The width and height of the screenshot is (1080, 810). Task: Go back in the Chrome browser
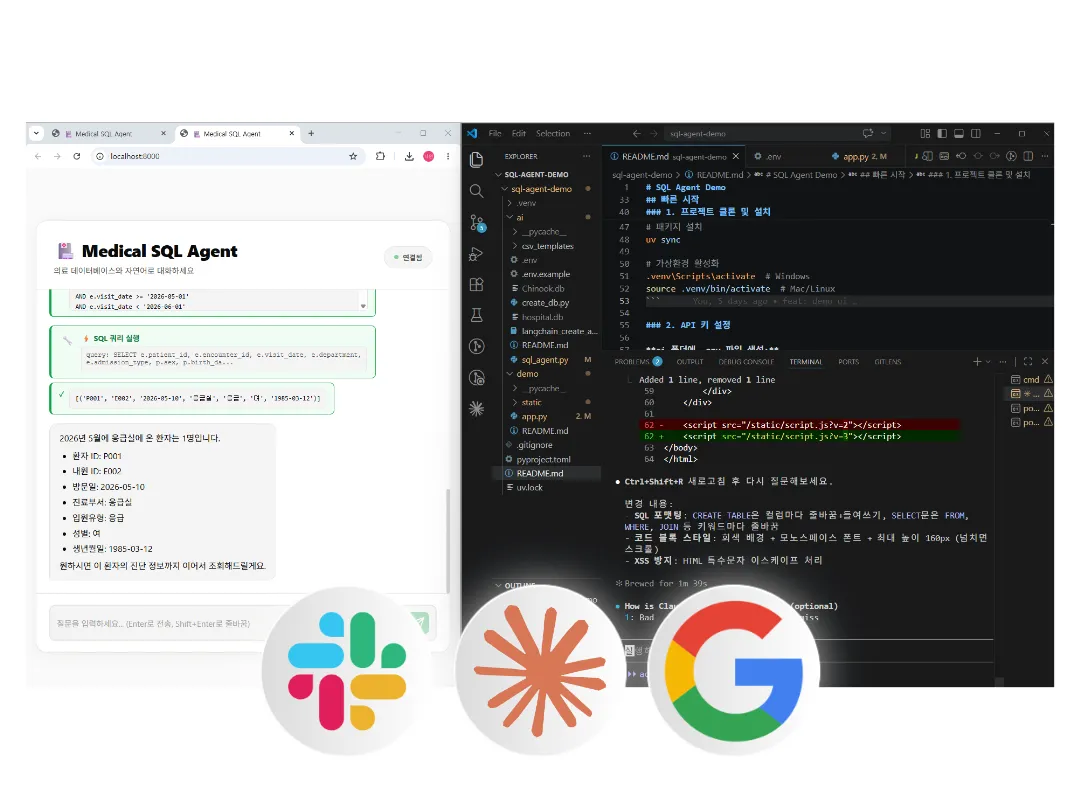(38, 156)
